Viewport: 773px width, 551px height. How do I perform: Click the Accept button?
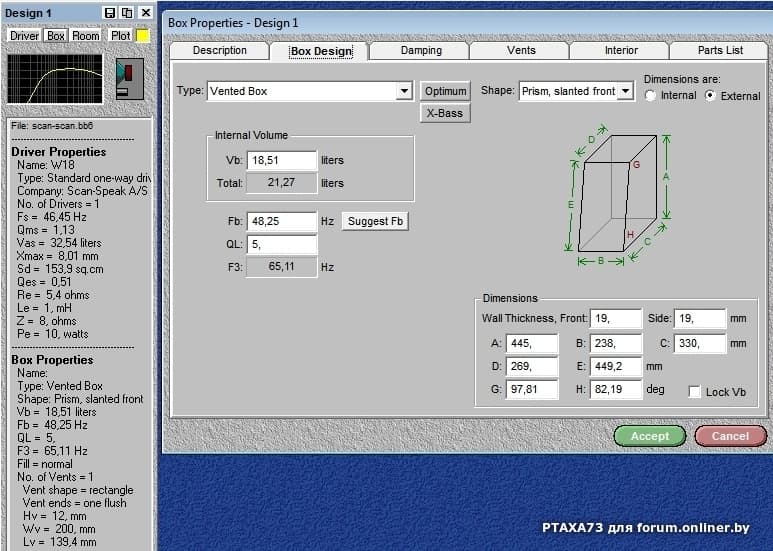tap(649, 436)
